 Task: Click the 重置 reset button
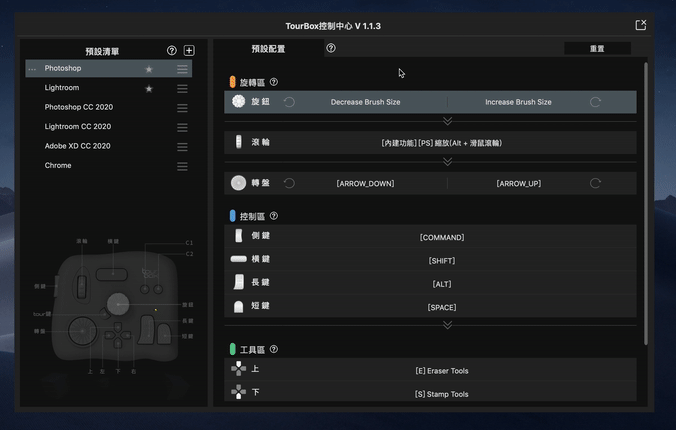click(x=597, y=48)
